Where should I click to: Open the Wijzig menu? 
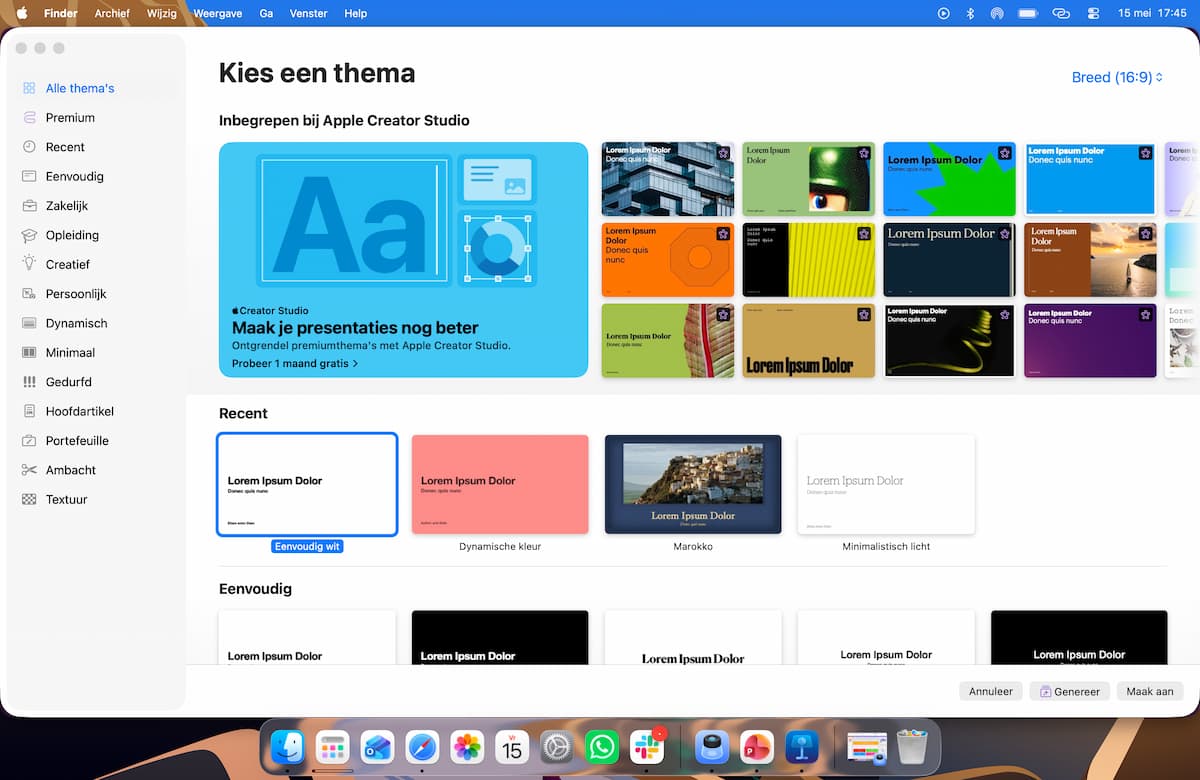(163, 13)
